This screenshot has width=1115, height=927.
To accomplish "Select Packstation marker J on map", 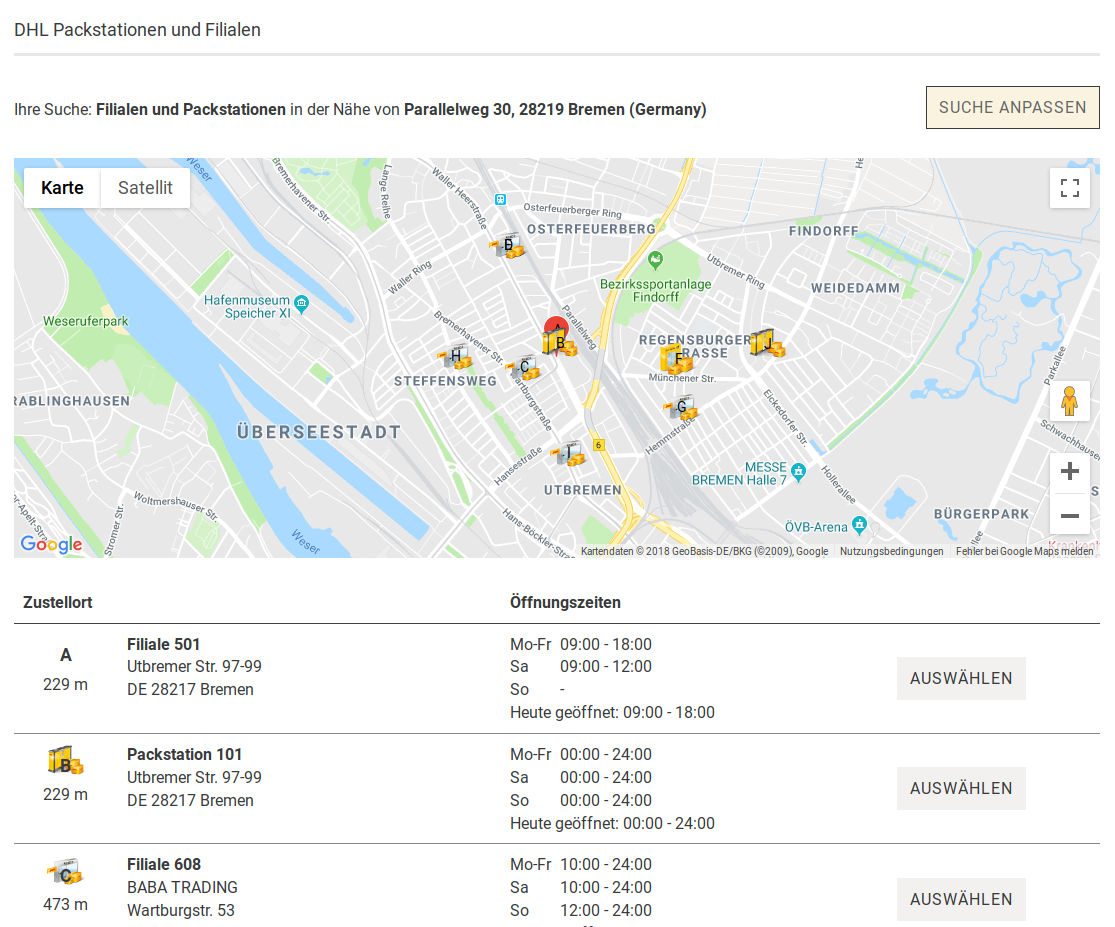I will pyautogui.click(x=766, y=343).
